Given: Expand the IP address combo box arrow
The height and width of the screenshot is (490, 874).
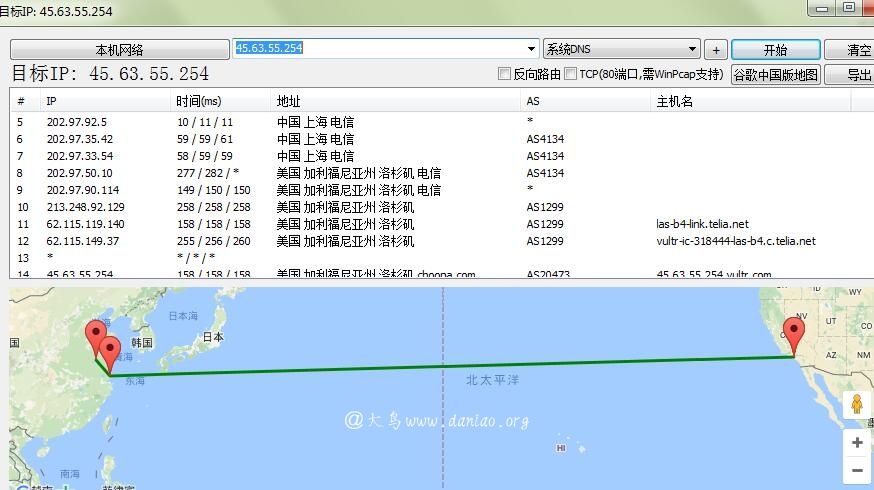Looking at the screenshot, I should point(532,48).
